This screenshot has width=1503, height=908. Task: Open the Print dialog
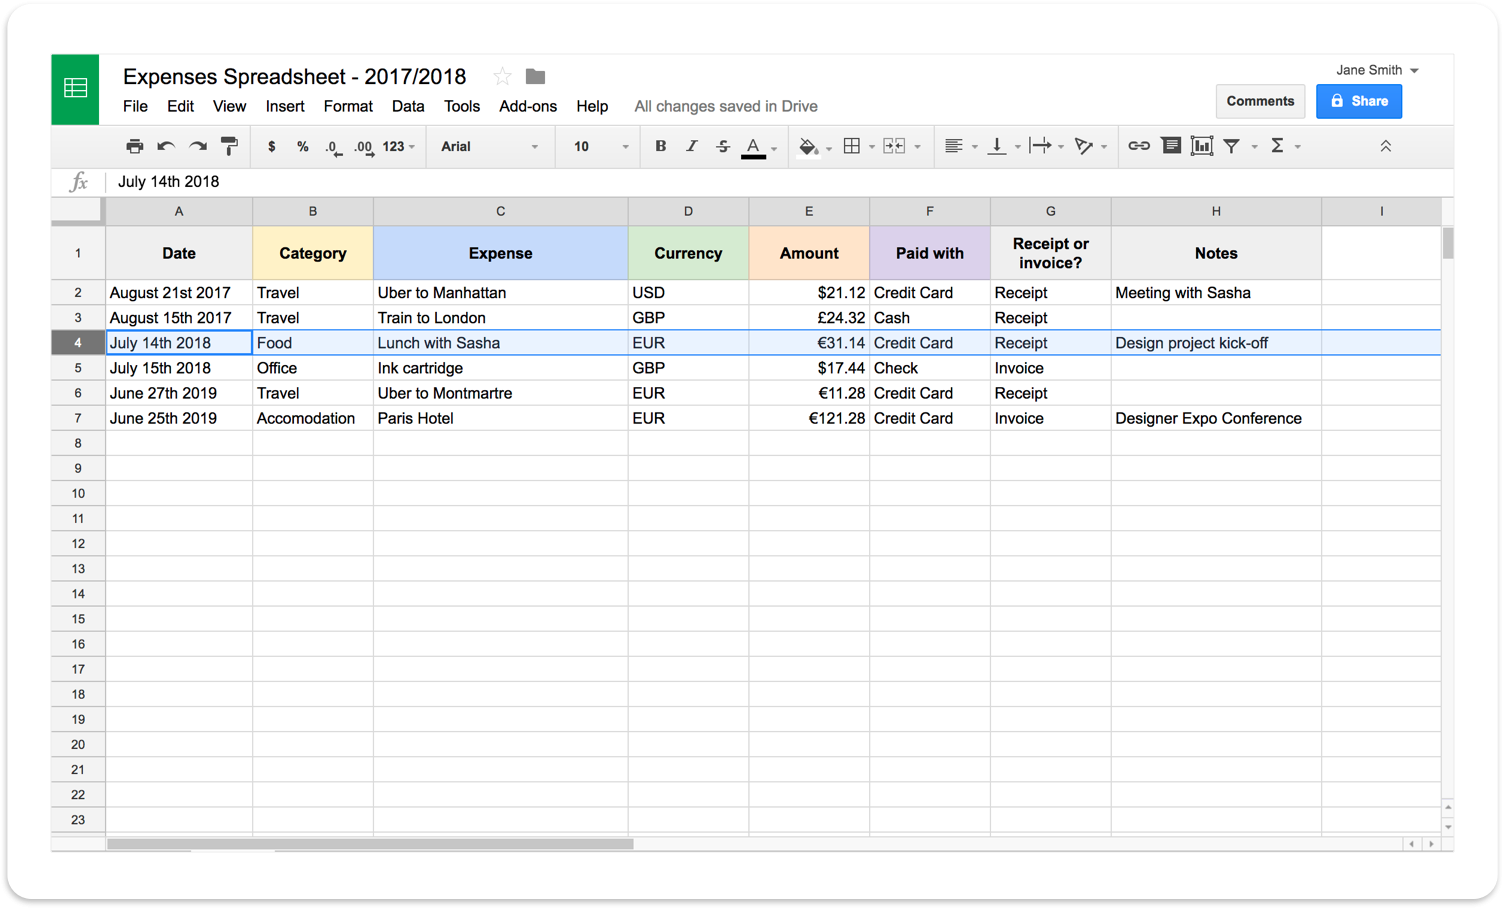click(135, 146)
